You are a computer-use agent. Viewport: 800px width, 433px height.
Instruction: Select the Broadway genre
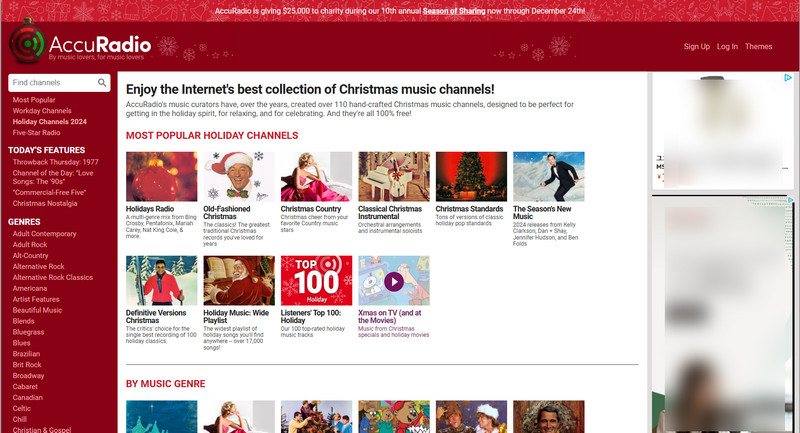tap(28, 375)
